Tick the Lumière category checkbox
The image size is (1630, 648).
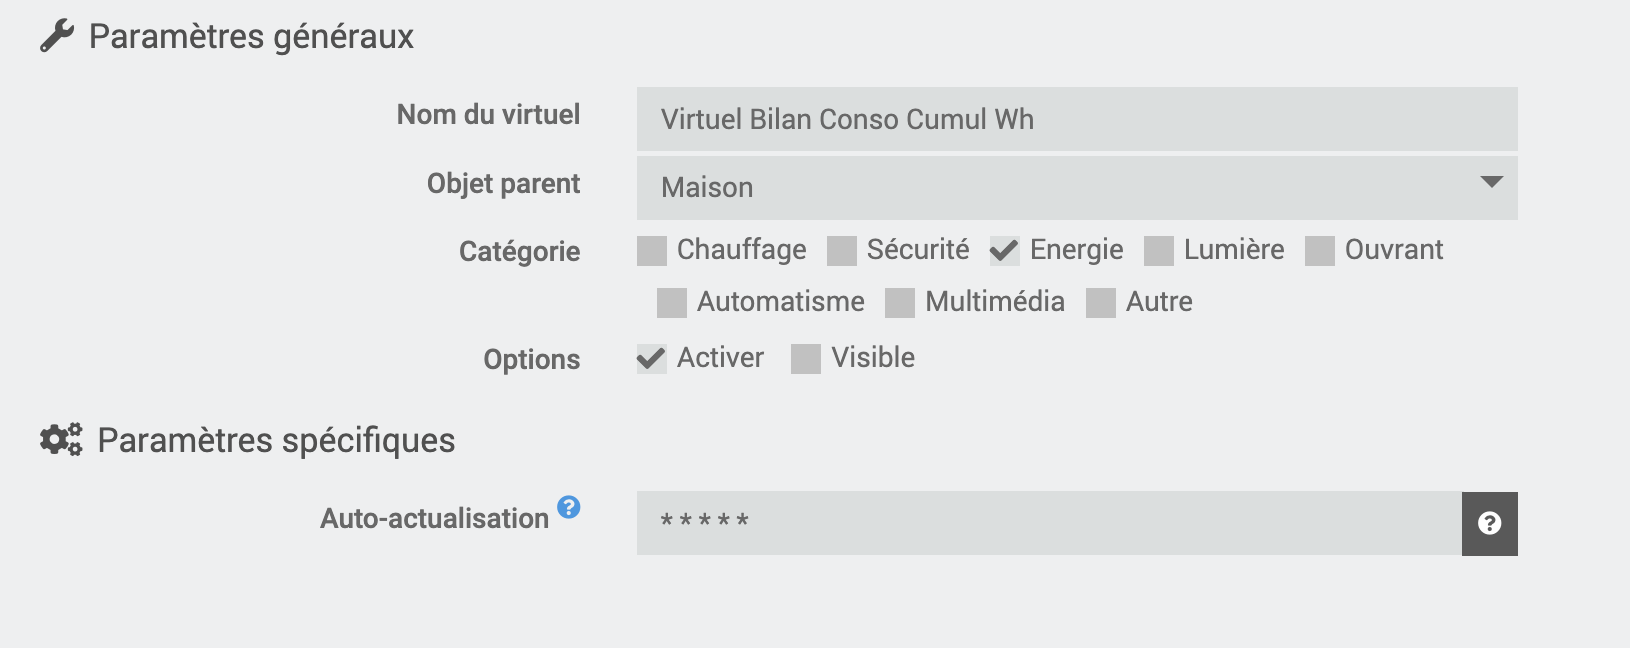click(x=1159, y=251)
